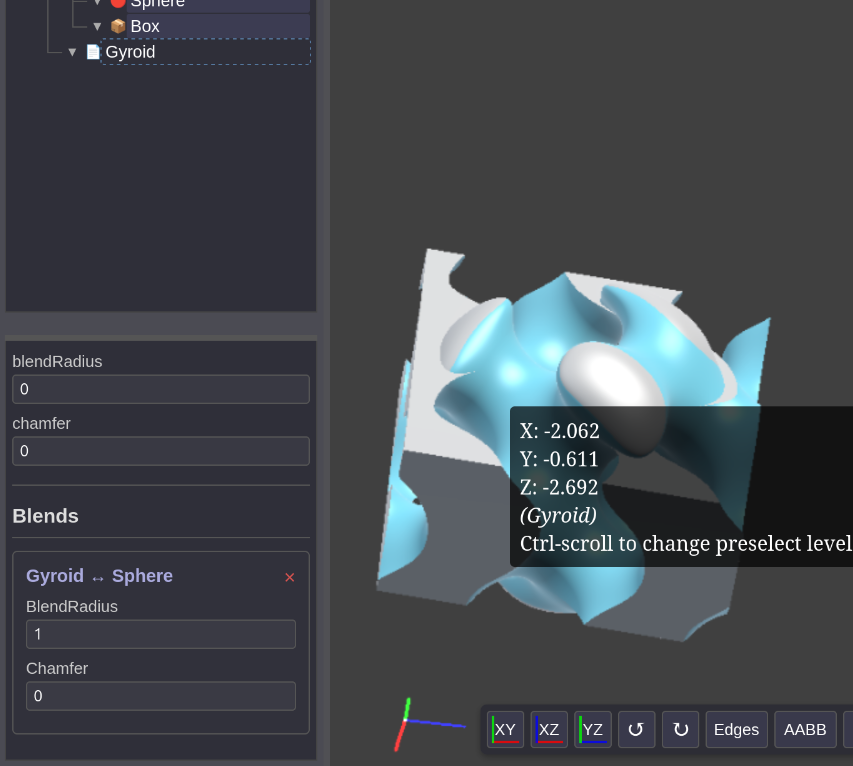This screenshot has width=853, height=766.
Task: Click the blendRadius input field
Action: click(x=160, y=389)
